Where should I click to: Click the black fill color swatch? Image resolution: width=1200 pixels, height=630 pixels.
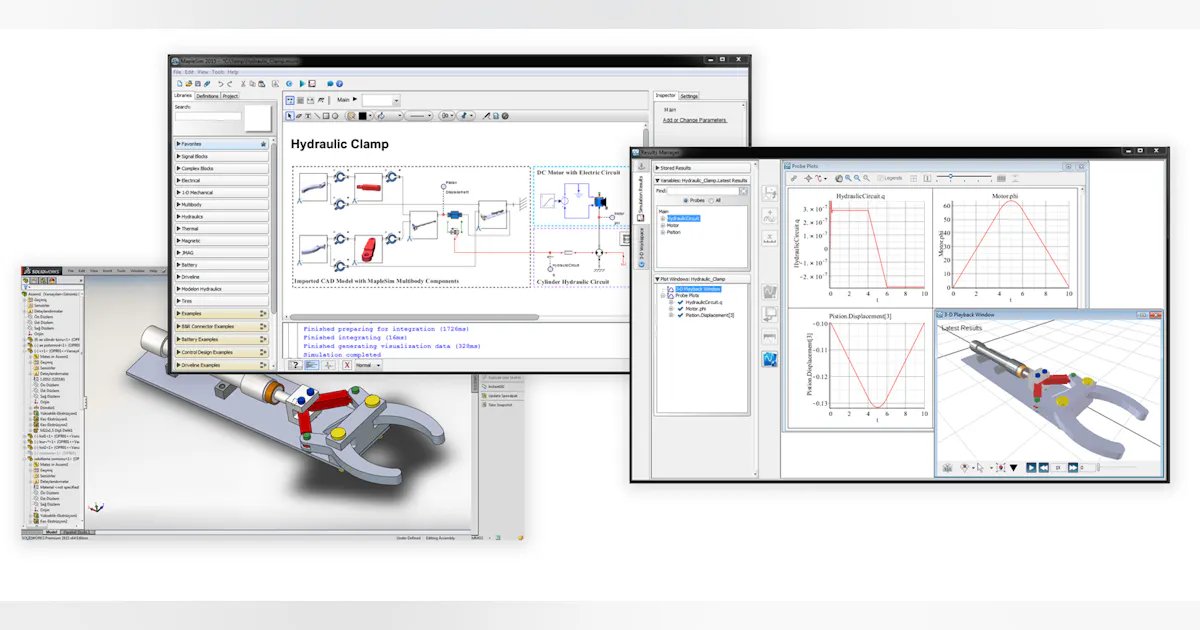pos(362,116)
